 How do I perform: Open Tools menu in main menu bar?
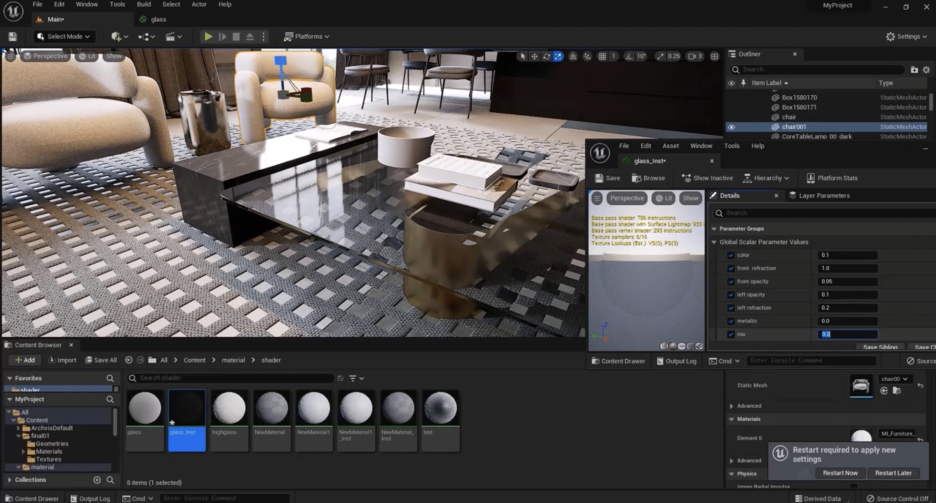point(118,4)
